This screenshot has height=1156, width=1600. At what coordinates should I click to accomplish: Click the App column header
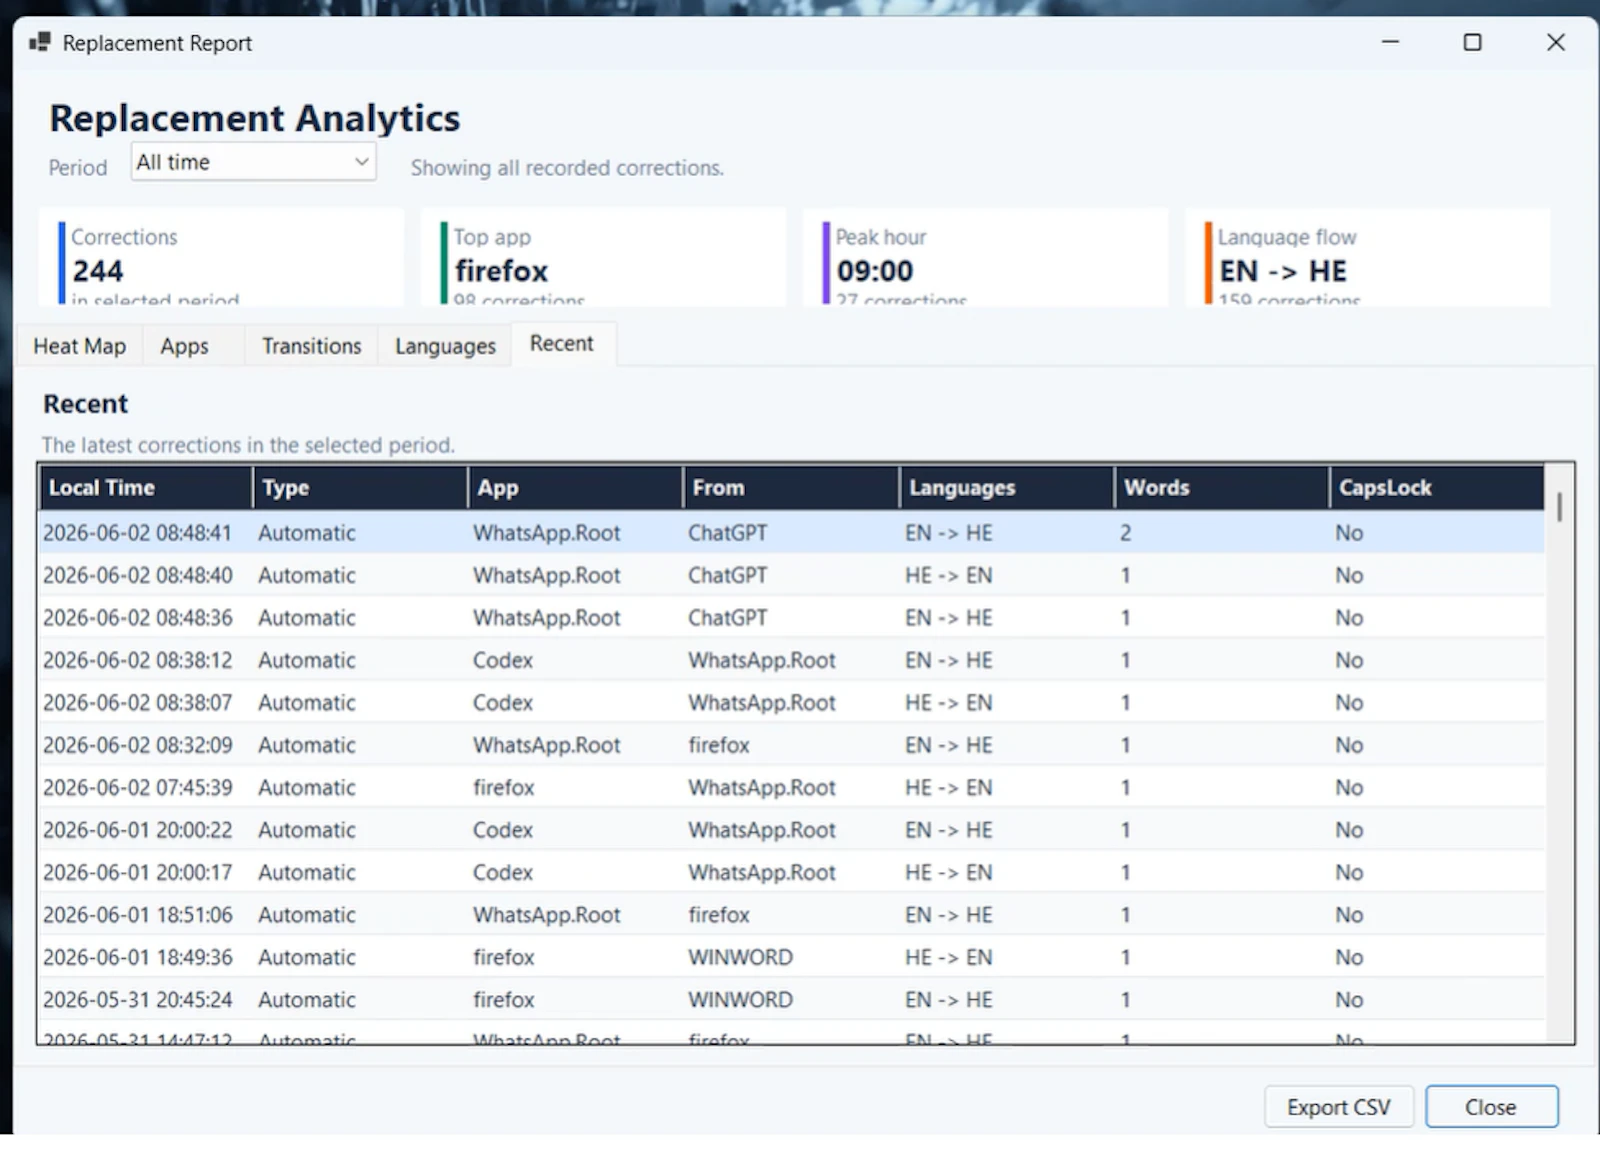coord(576,488)
